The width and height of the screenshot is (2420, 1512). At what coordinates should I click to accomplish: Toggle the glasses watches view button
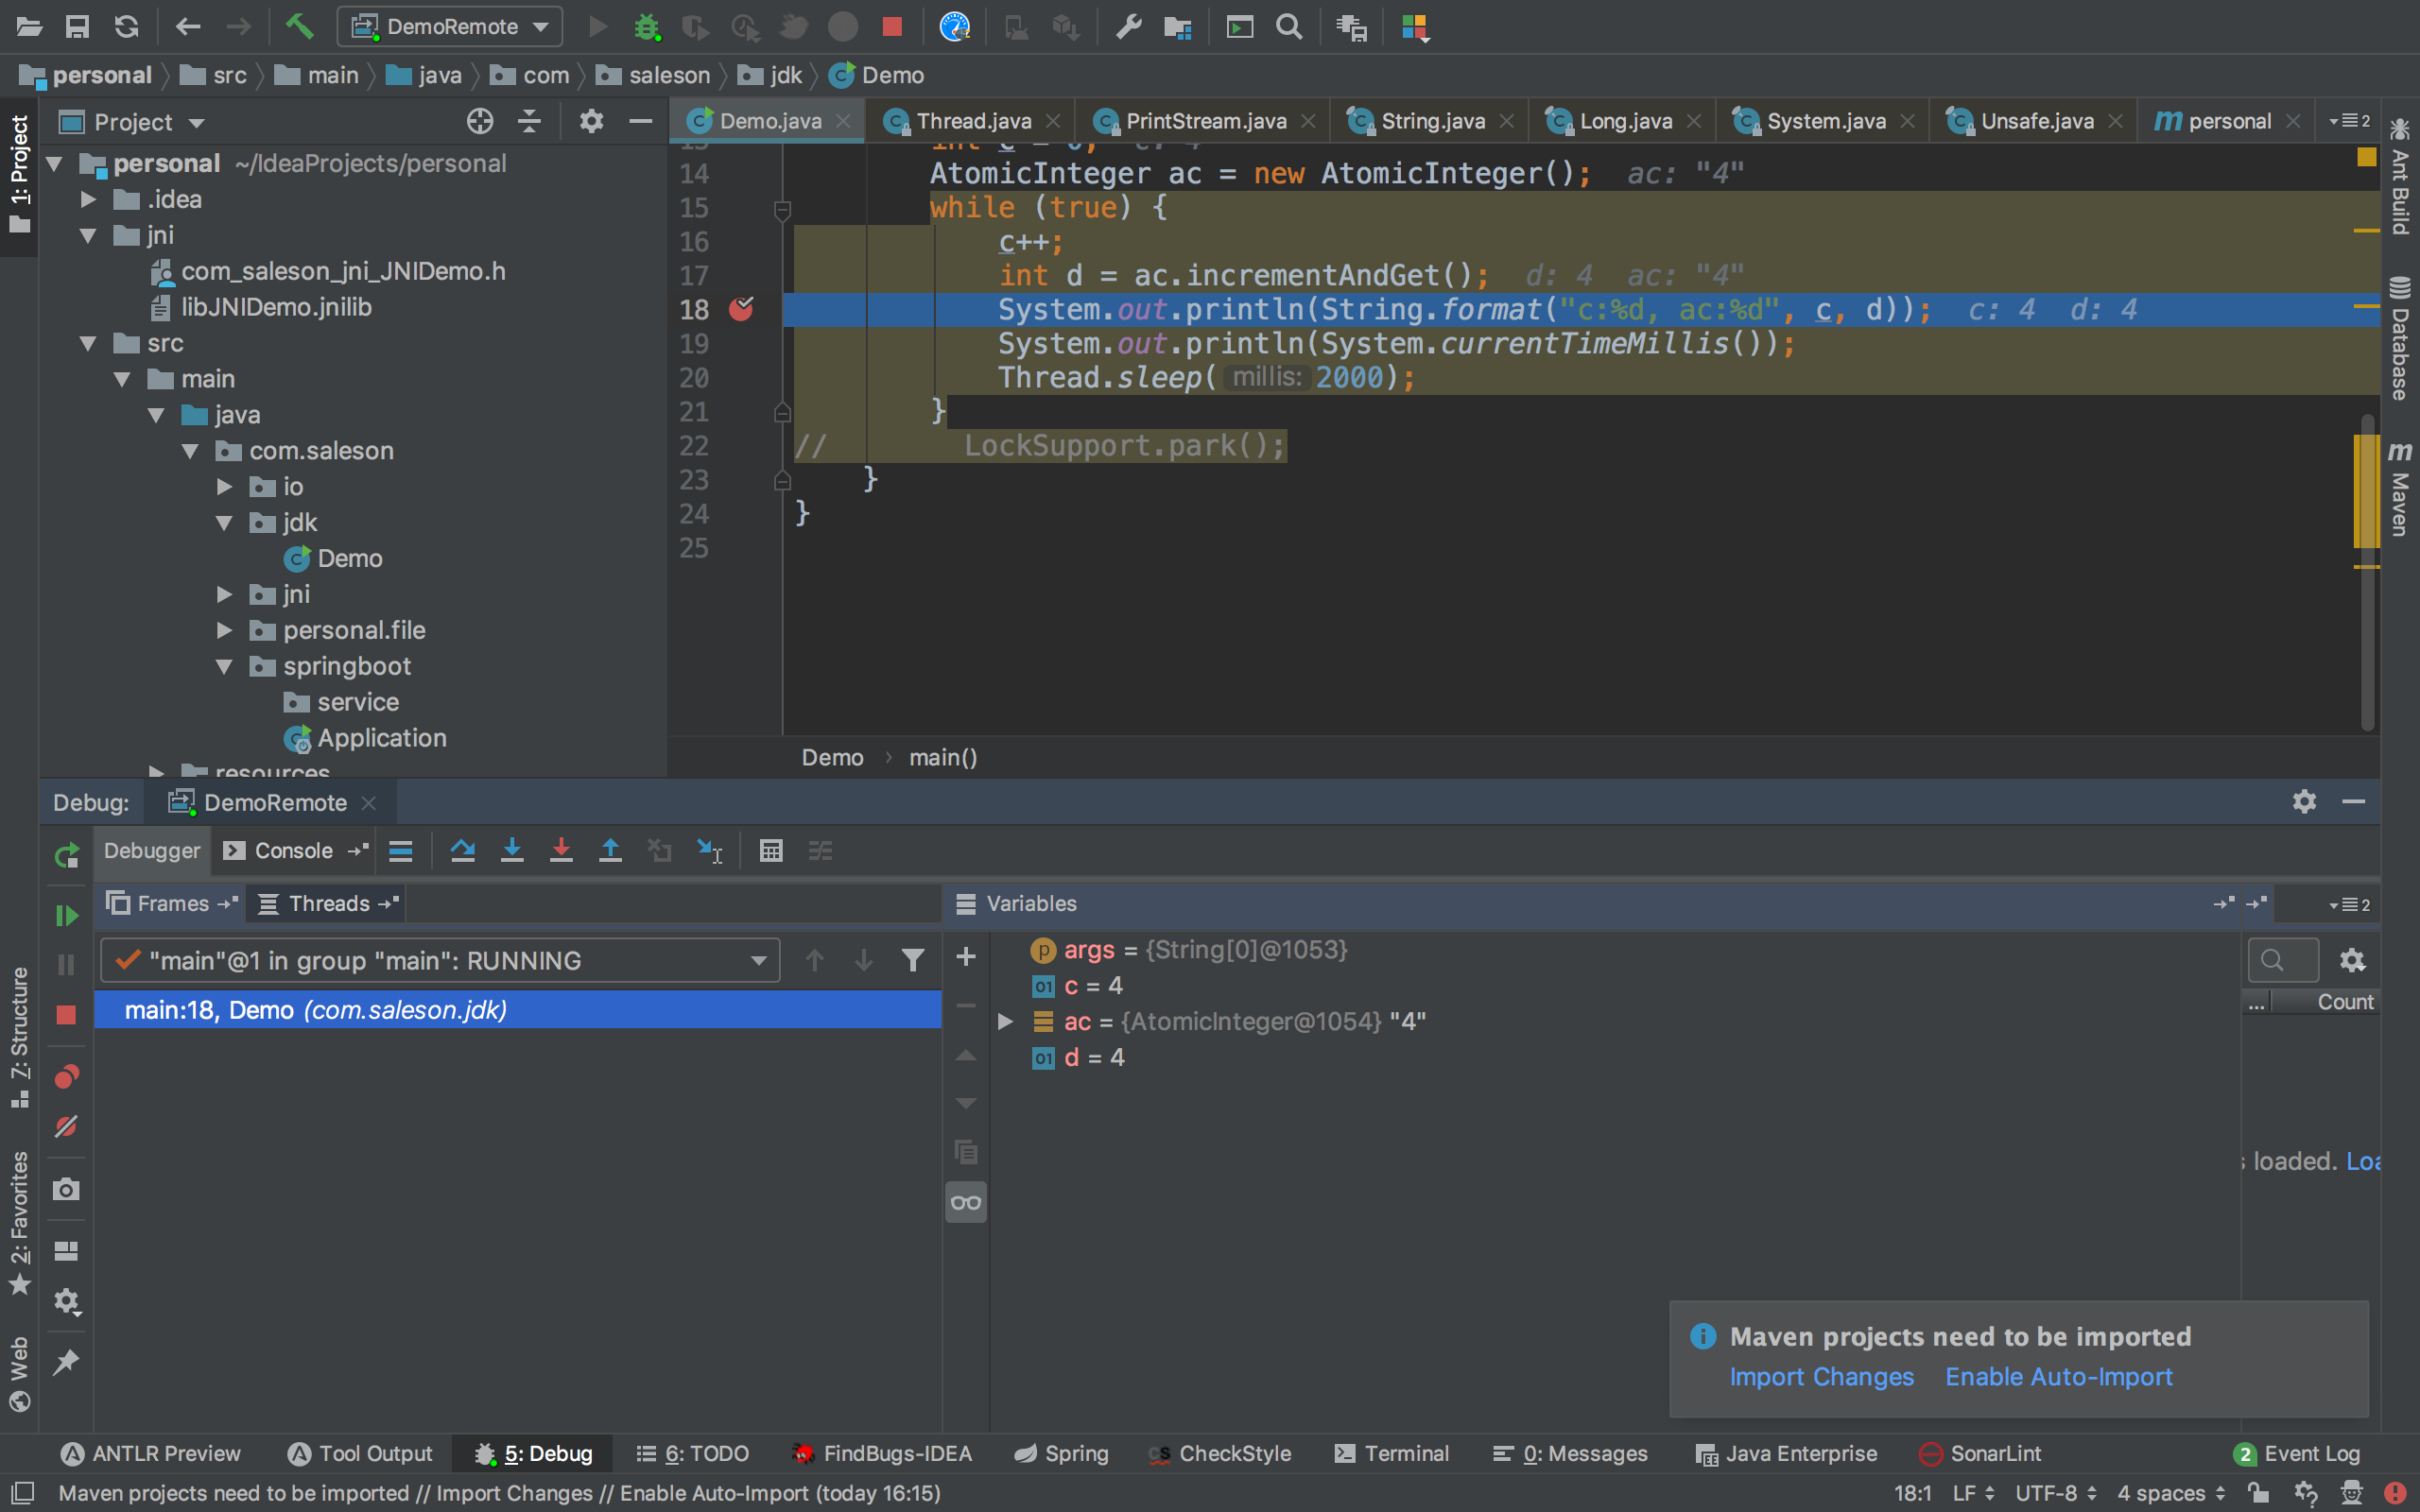coord(966,1202)
